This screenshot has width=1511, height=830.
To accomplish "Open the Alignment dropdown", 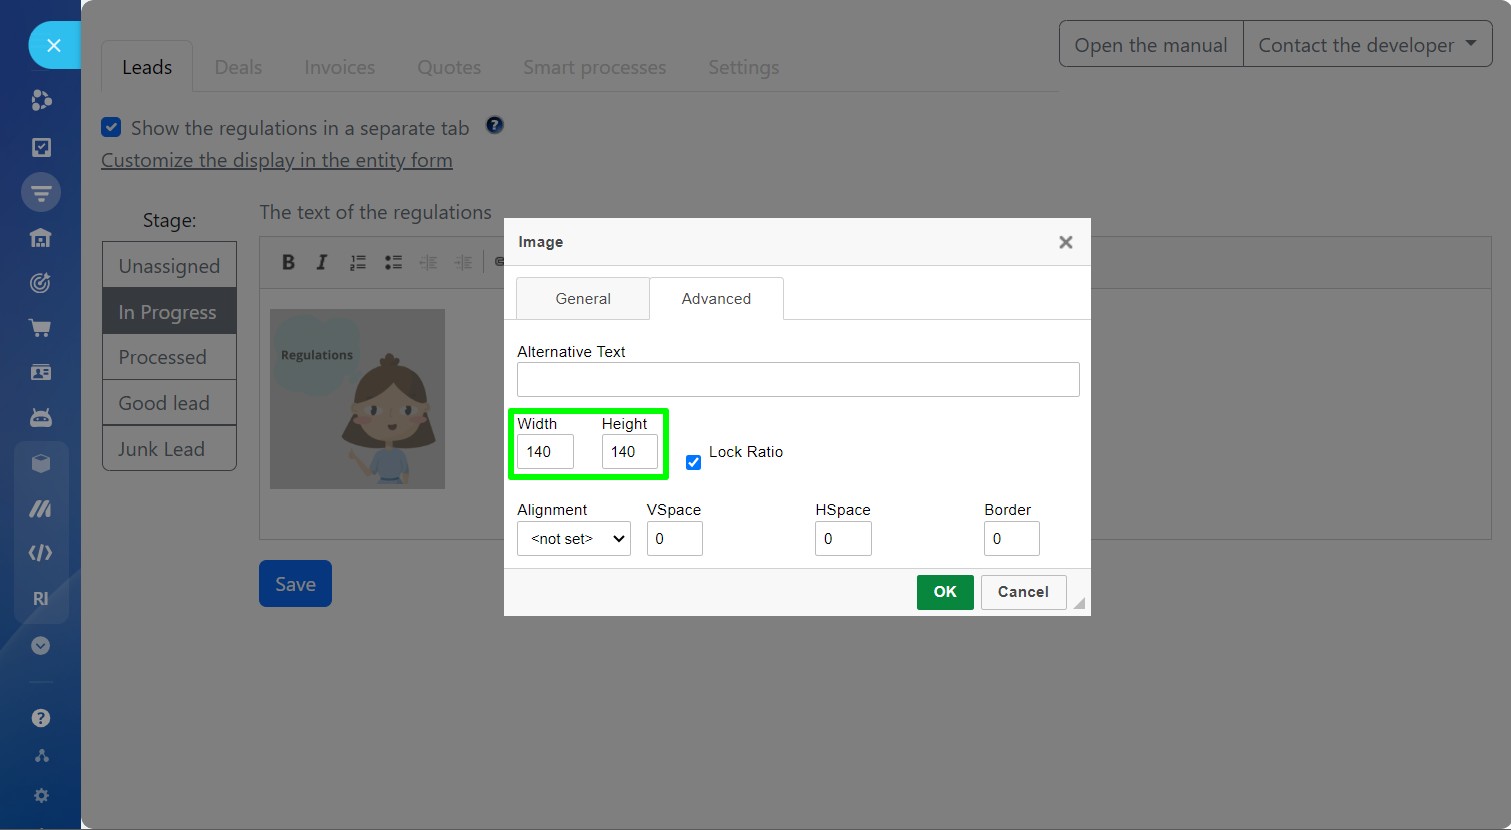I will click(573, 539).
